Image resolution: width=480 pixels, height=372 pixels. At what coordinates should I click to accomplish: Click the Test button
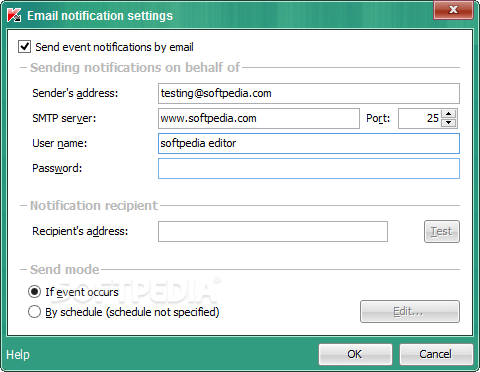tap(442, 231)
